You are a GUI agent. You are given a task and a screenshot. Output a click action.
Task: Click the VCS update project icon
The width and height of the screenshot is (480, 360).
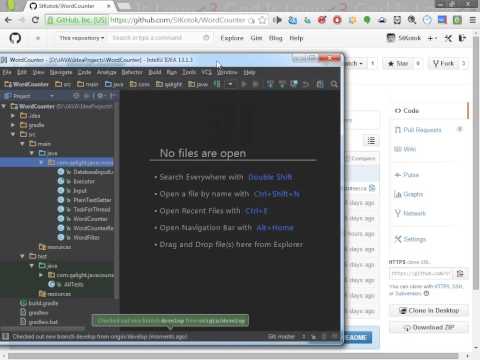pyautogui.click(x=270, y=84)
